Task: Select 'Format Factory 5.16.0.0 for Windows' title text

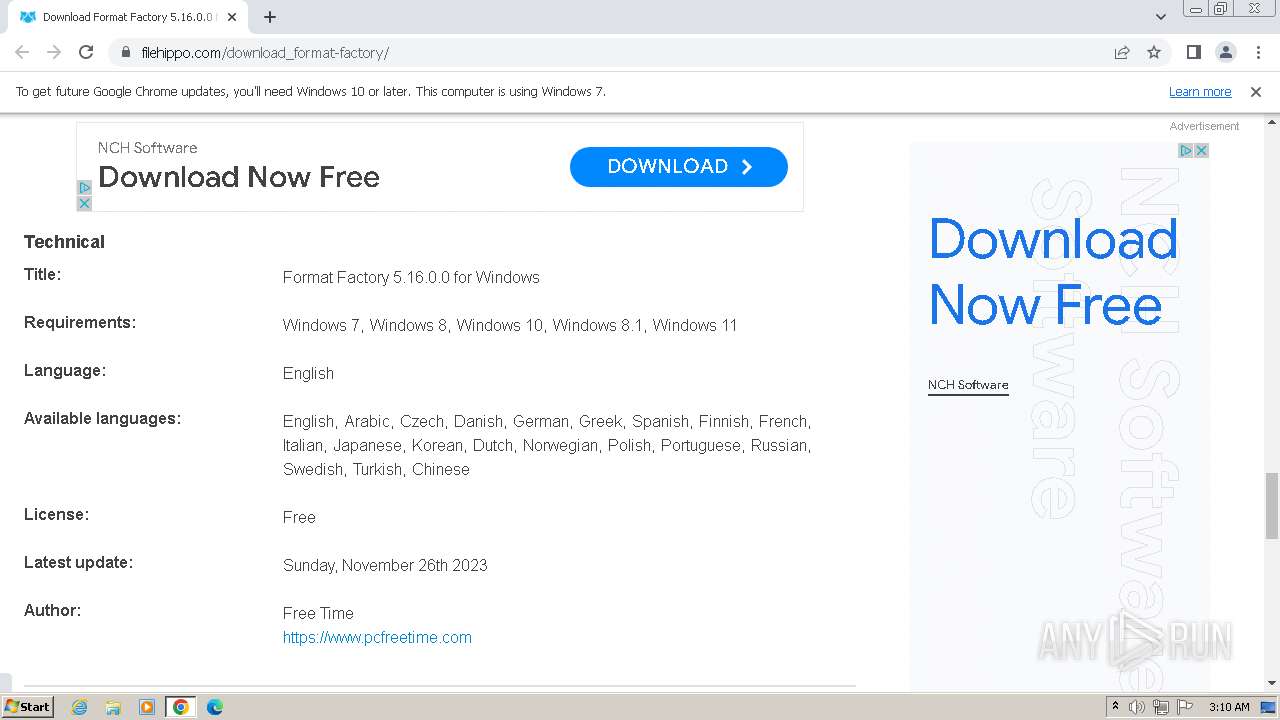Action: (x=411, y=277)
